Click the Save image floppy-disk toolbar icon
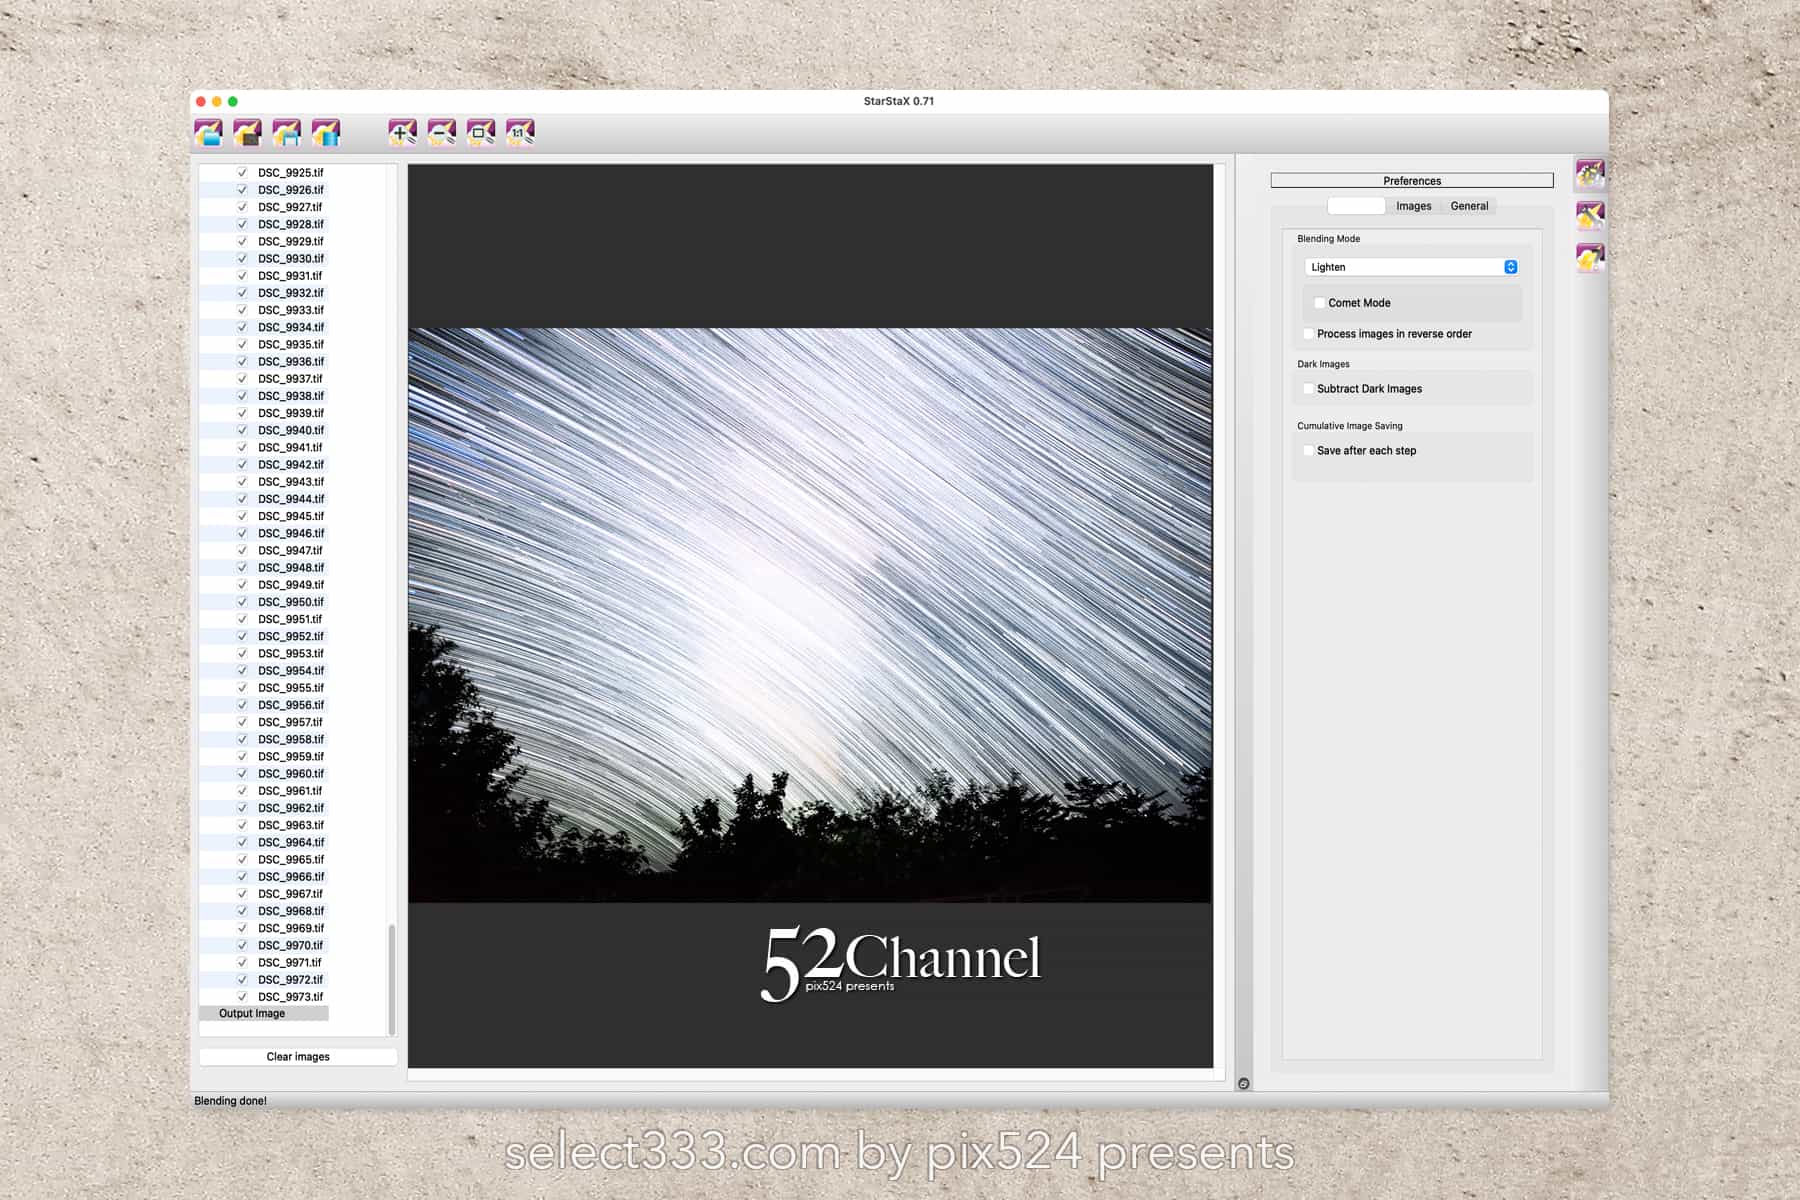Viewport: 1800px width, 1200px height. tap(287, 132)
